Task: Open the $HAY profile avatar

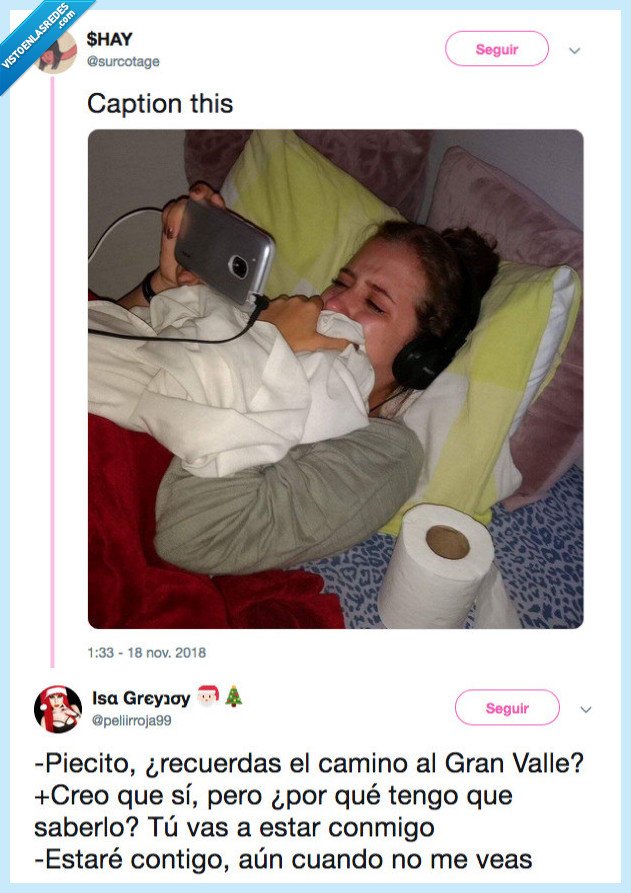Action: point(57,54)
